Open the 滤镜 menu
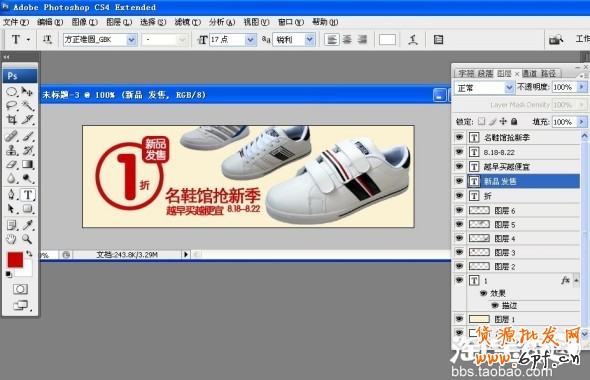 (187, 22)
